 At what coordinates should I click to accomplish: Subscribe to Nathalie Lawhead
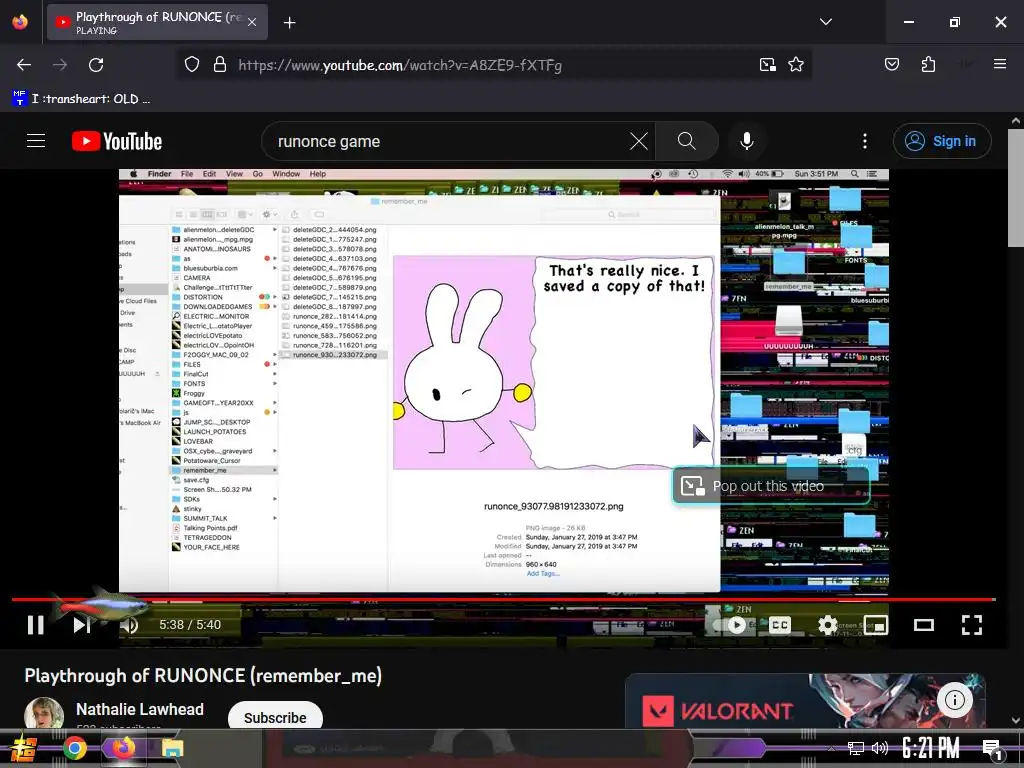point(275,717)
